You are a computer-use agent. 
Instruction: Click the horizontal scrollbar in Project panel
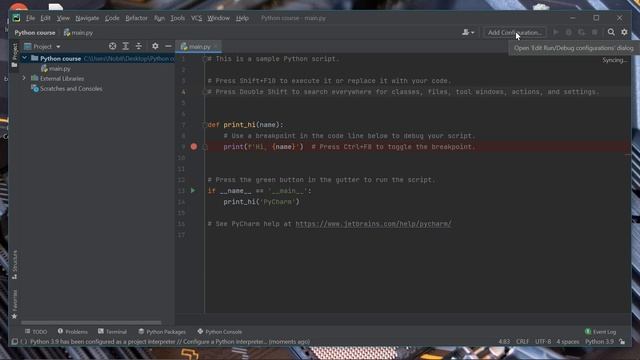tap(91, 322)
